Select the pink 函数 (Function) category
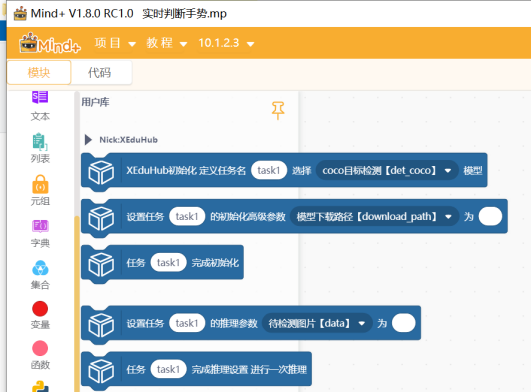This screenshot has width=531, height=392. (40, 355)
